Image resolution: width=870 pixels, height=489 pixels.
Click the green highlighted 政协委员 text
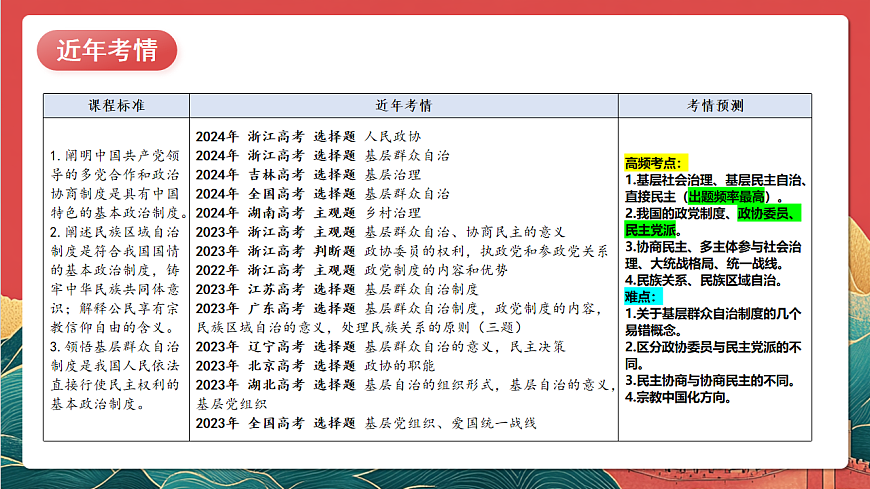click(770, 214)
